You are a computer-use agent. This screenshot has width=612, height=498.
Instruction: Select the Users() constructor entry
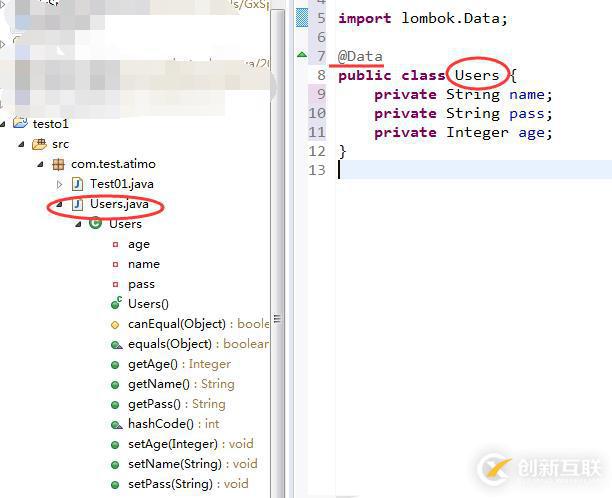click(148, 304)
